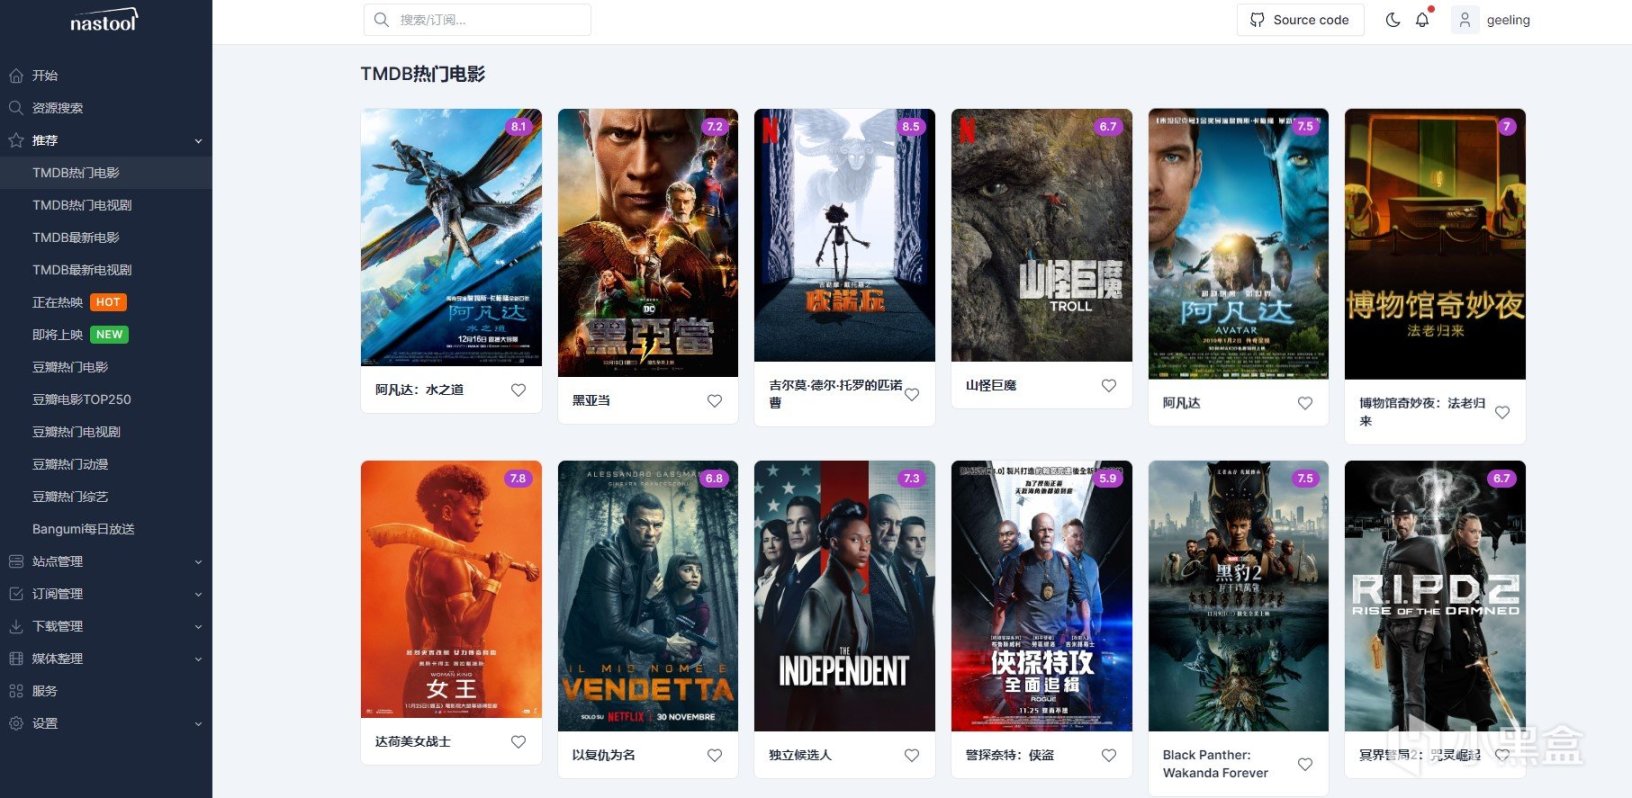Expand the 下载管理 chevron
Image resolution: width=1632 pixels, height=798 pixels.
coord(198,627)
